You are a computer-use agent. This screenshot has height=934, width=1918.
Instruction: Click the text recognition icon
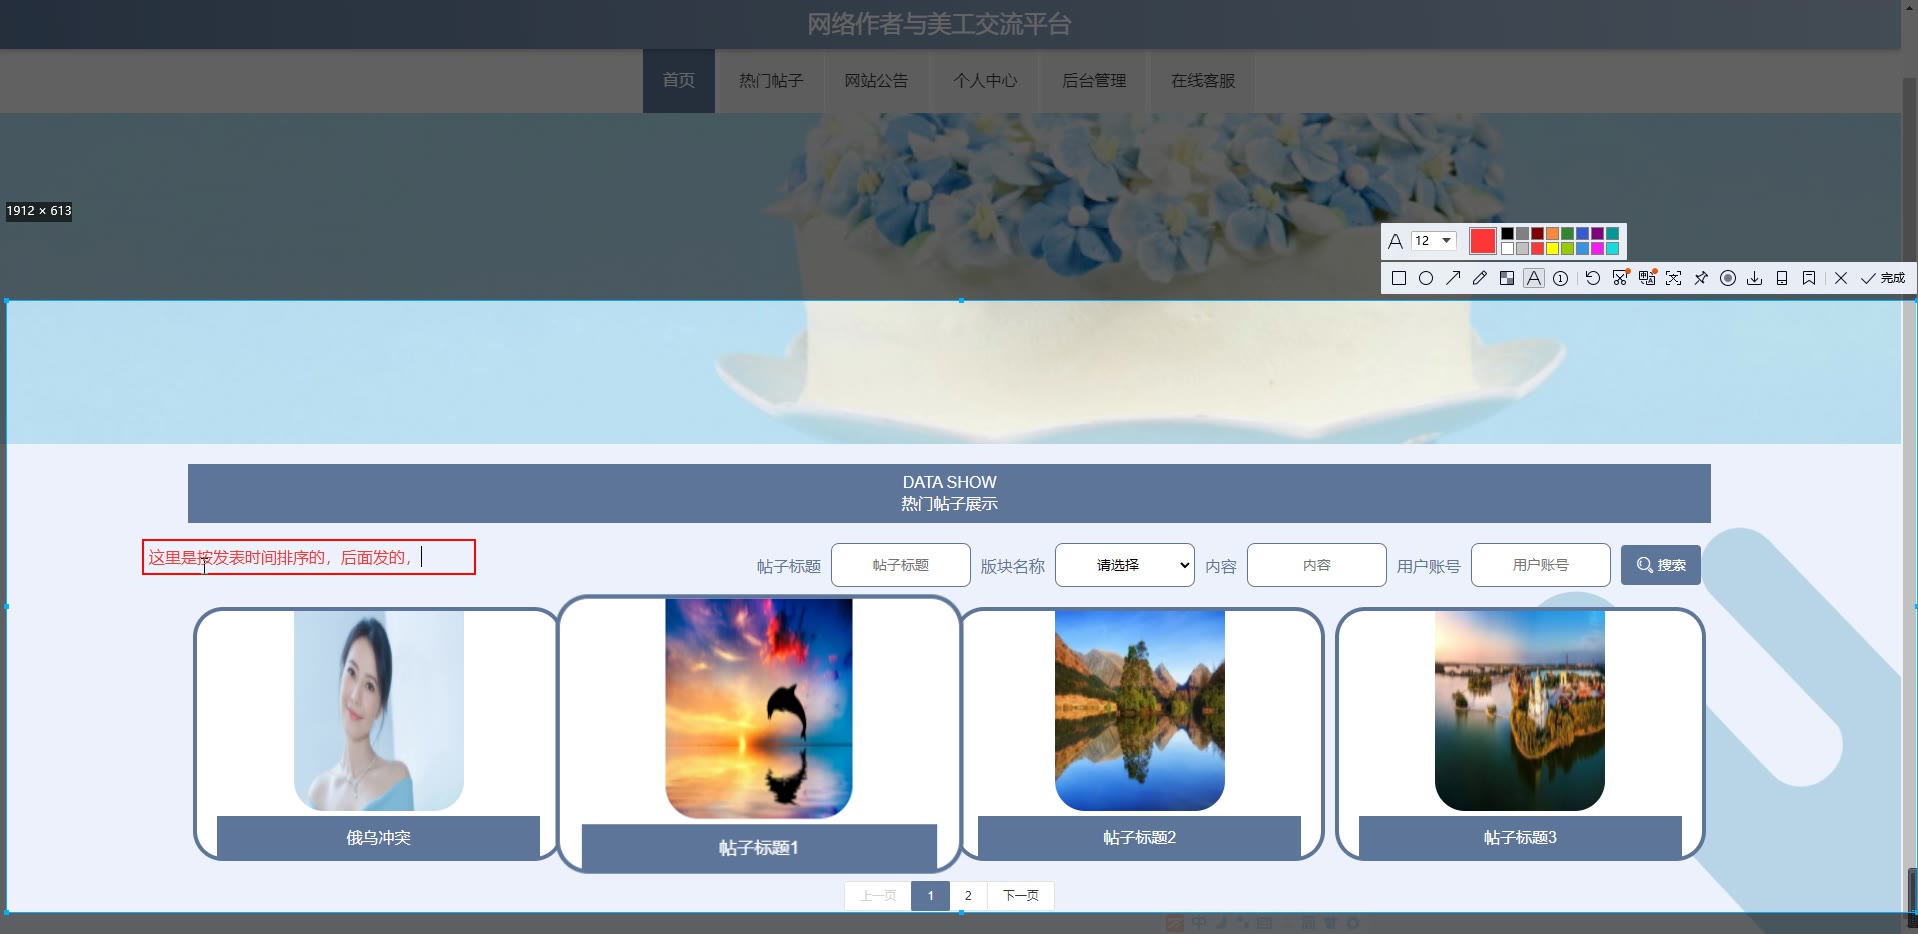point(1674,278)
